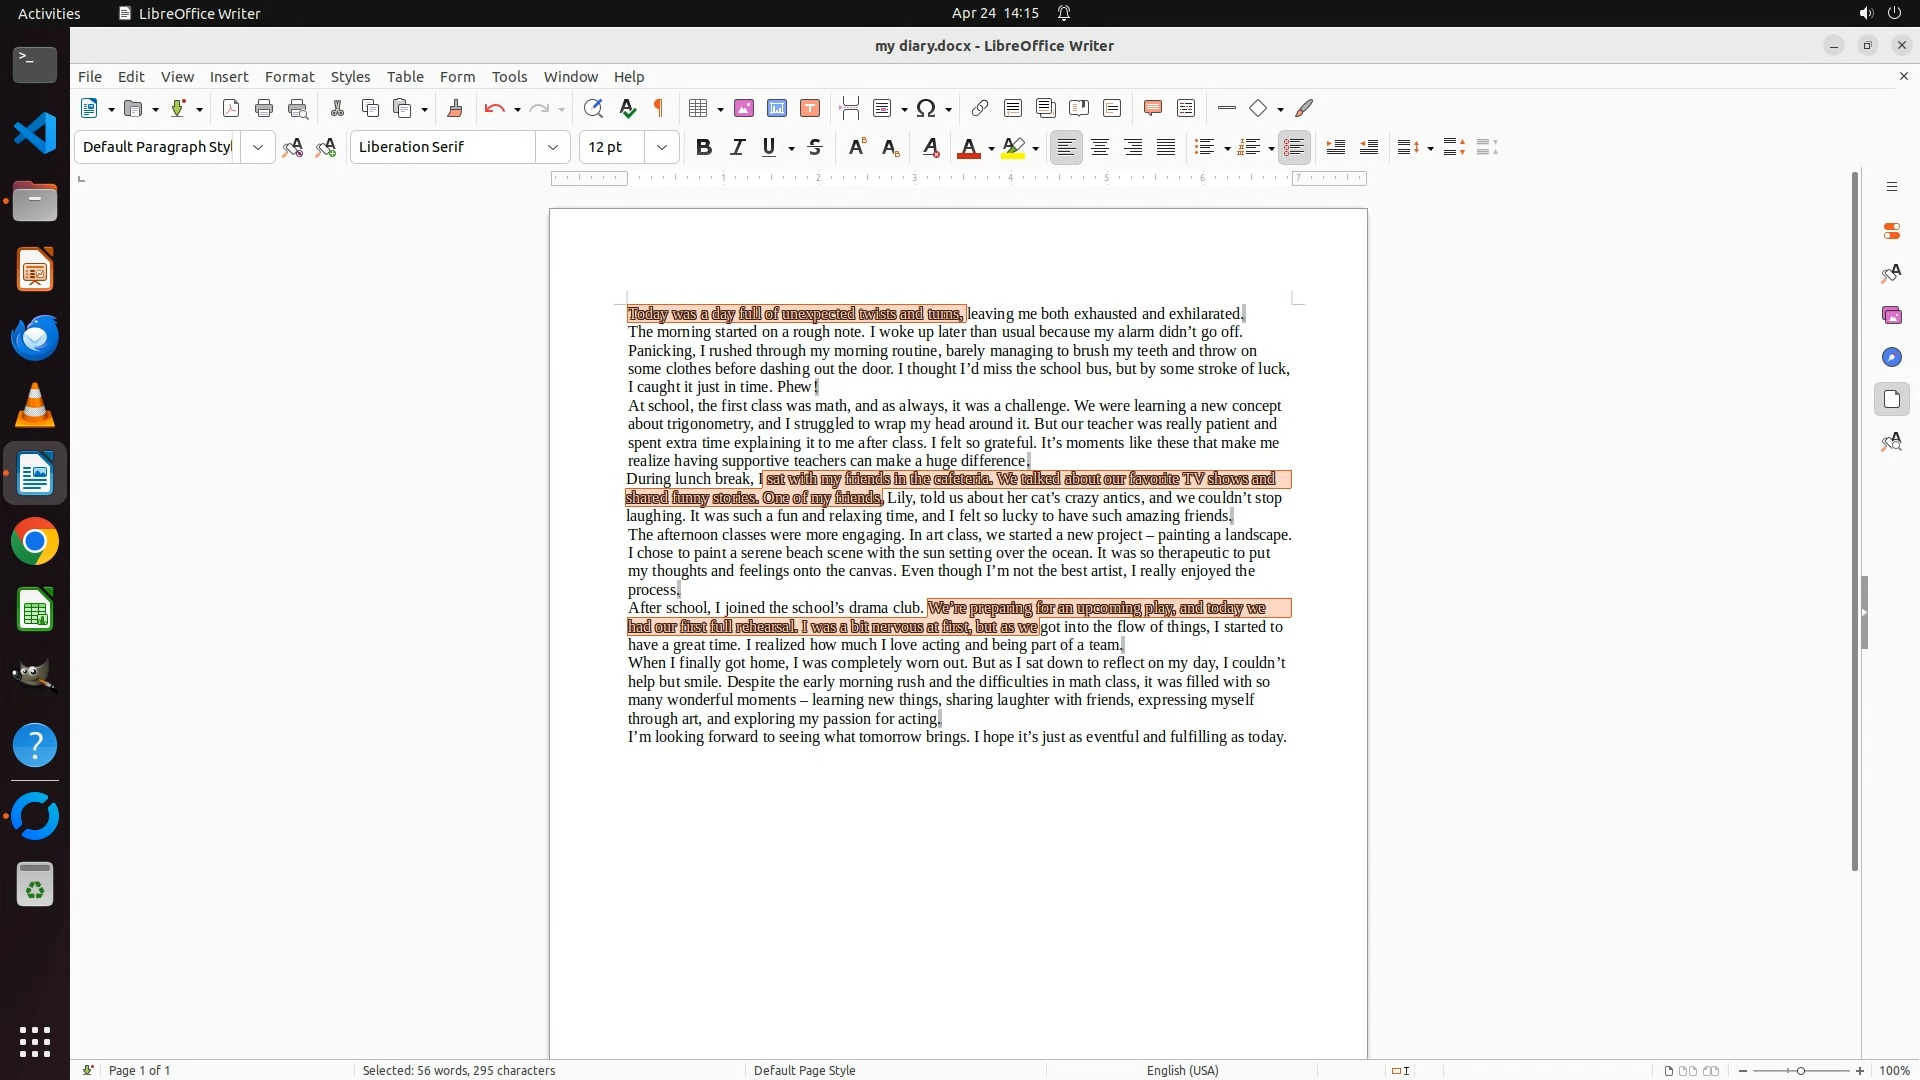Toggle formatting marks pilcrow button
Viewport: 1920px width, 1080px height.
(659, 108)
